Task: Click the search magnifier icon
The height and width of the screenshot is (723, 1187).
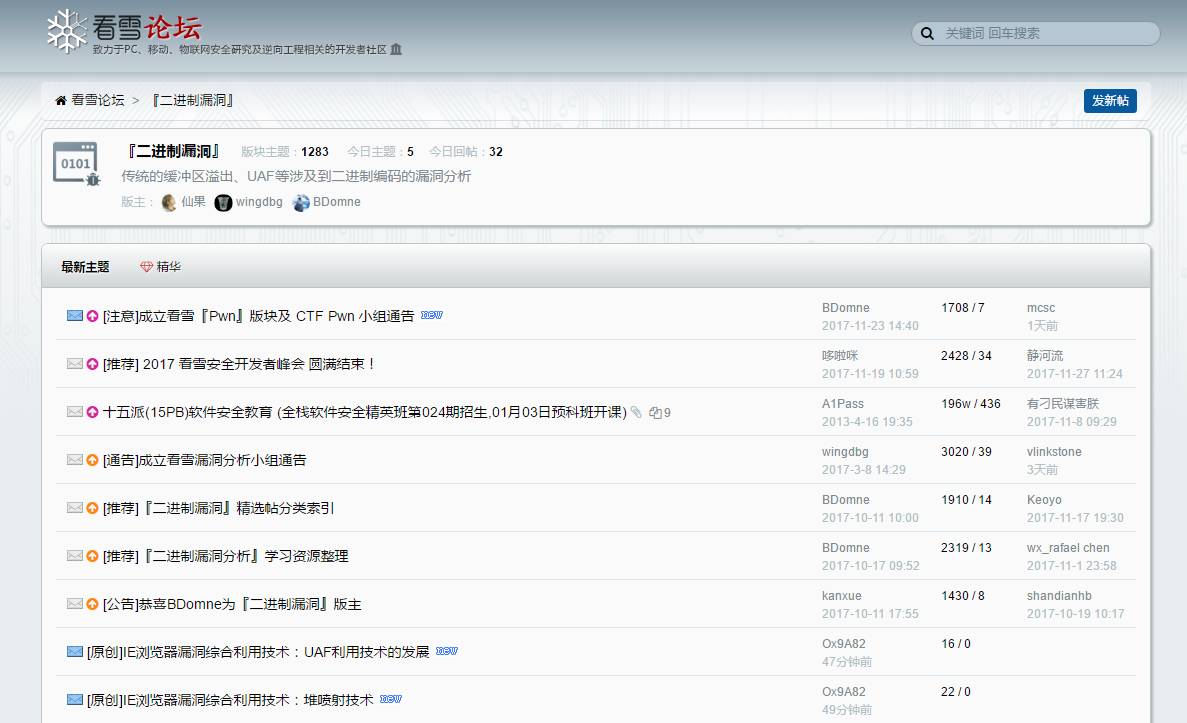Action: coord(927,33)
